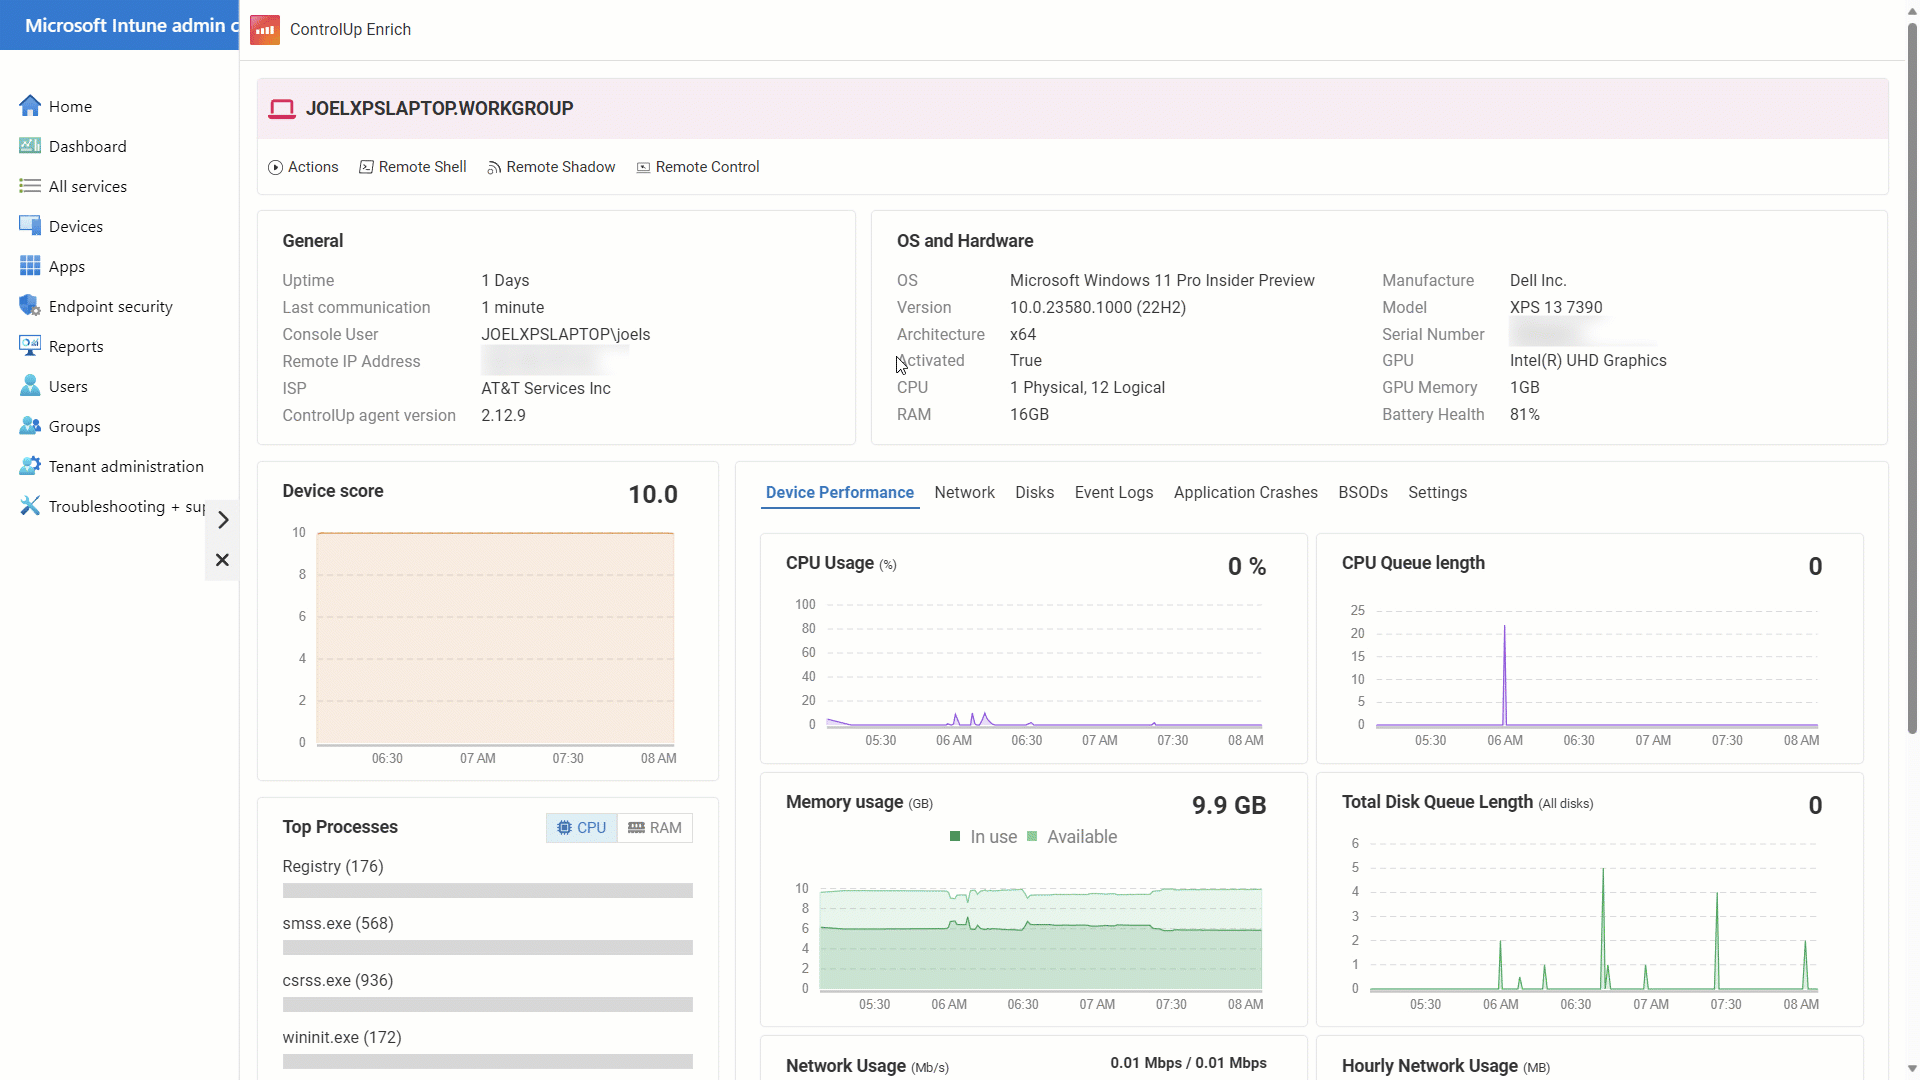Click the scrollbar down arrow
1920x1080 pixels.
[1912, 1069]
